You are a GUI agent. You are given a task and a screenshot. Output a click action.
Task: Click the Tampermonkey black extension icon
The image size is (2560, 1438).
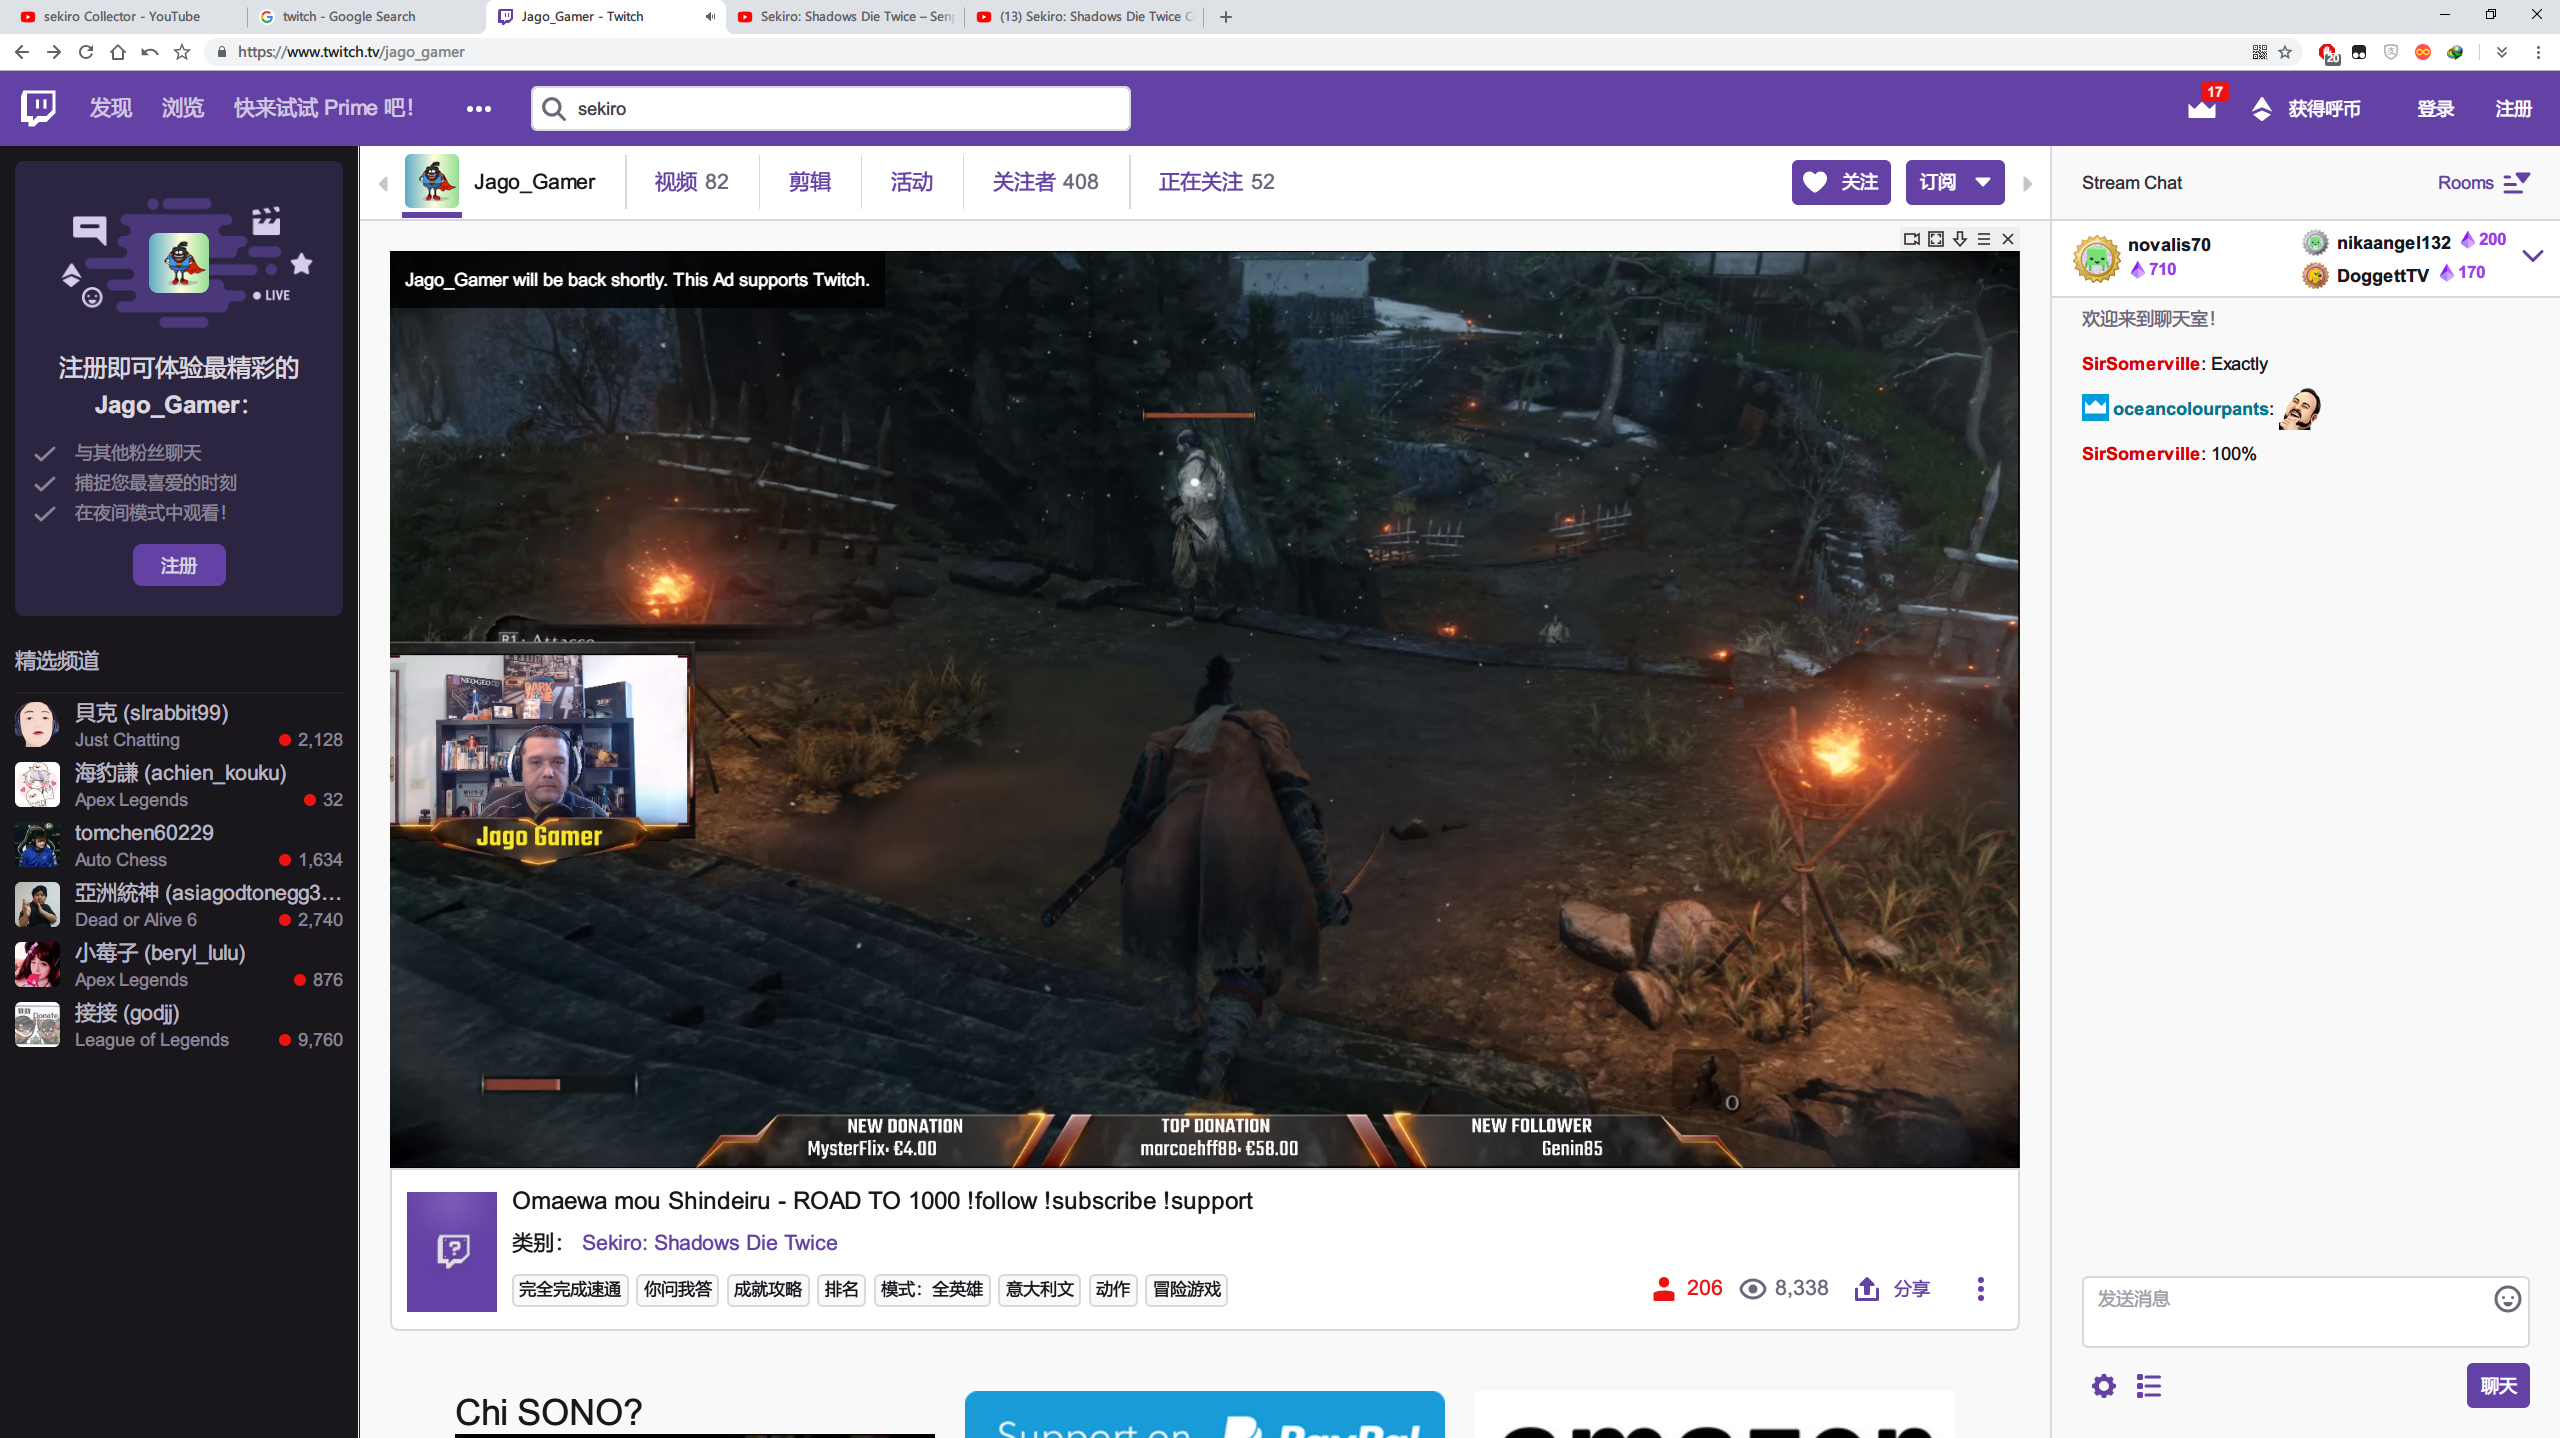(2359, 52)
